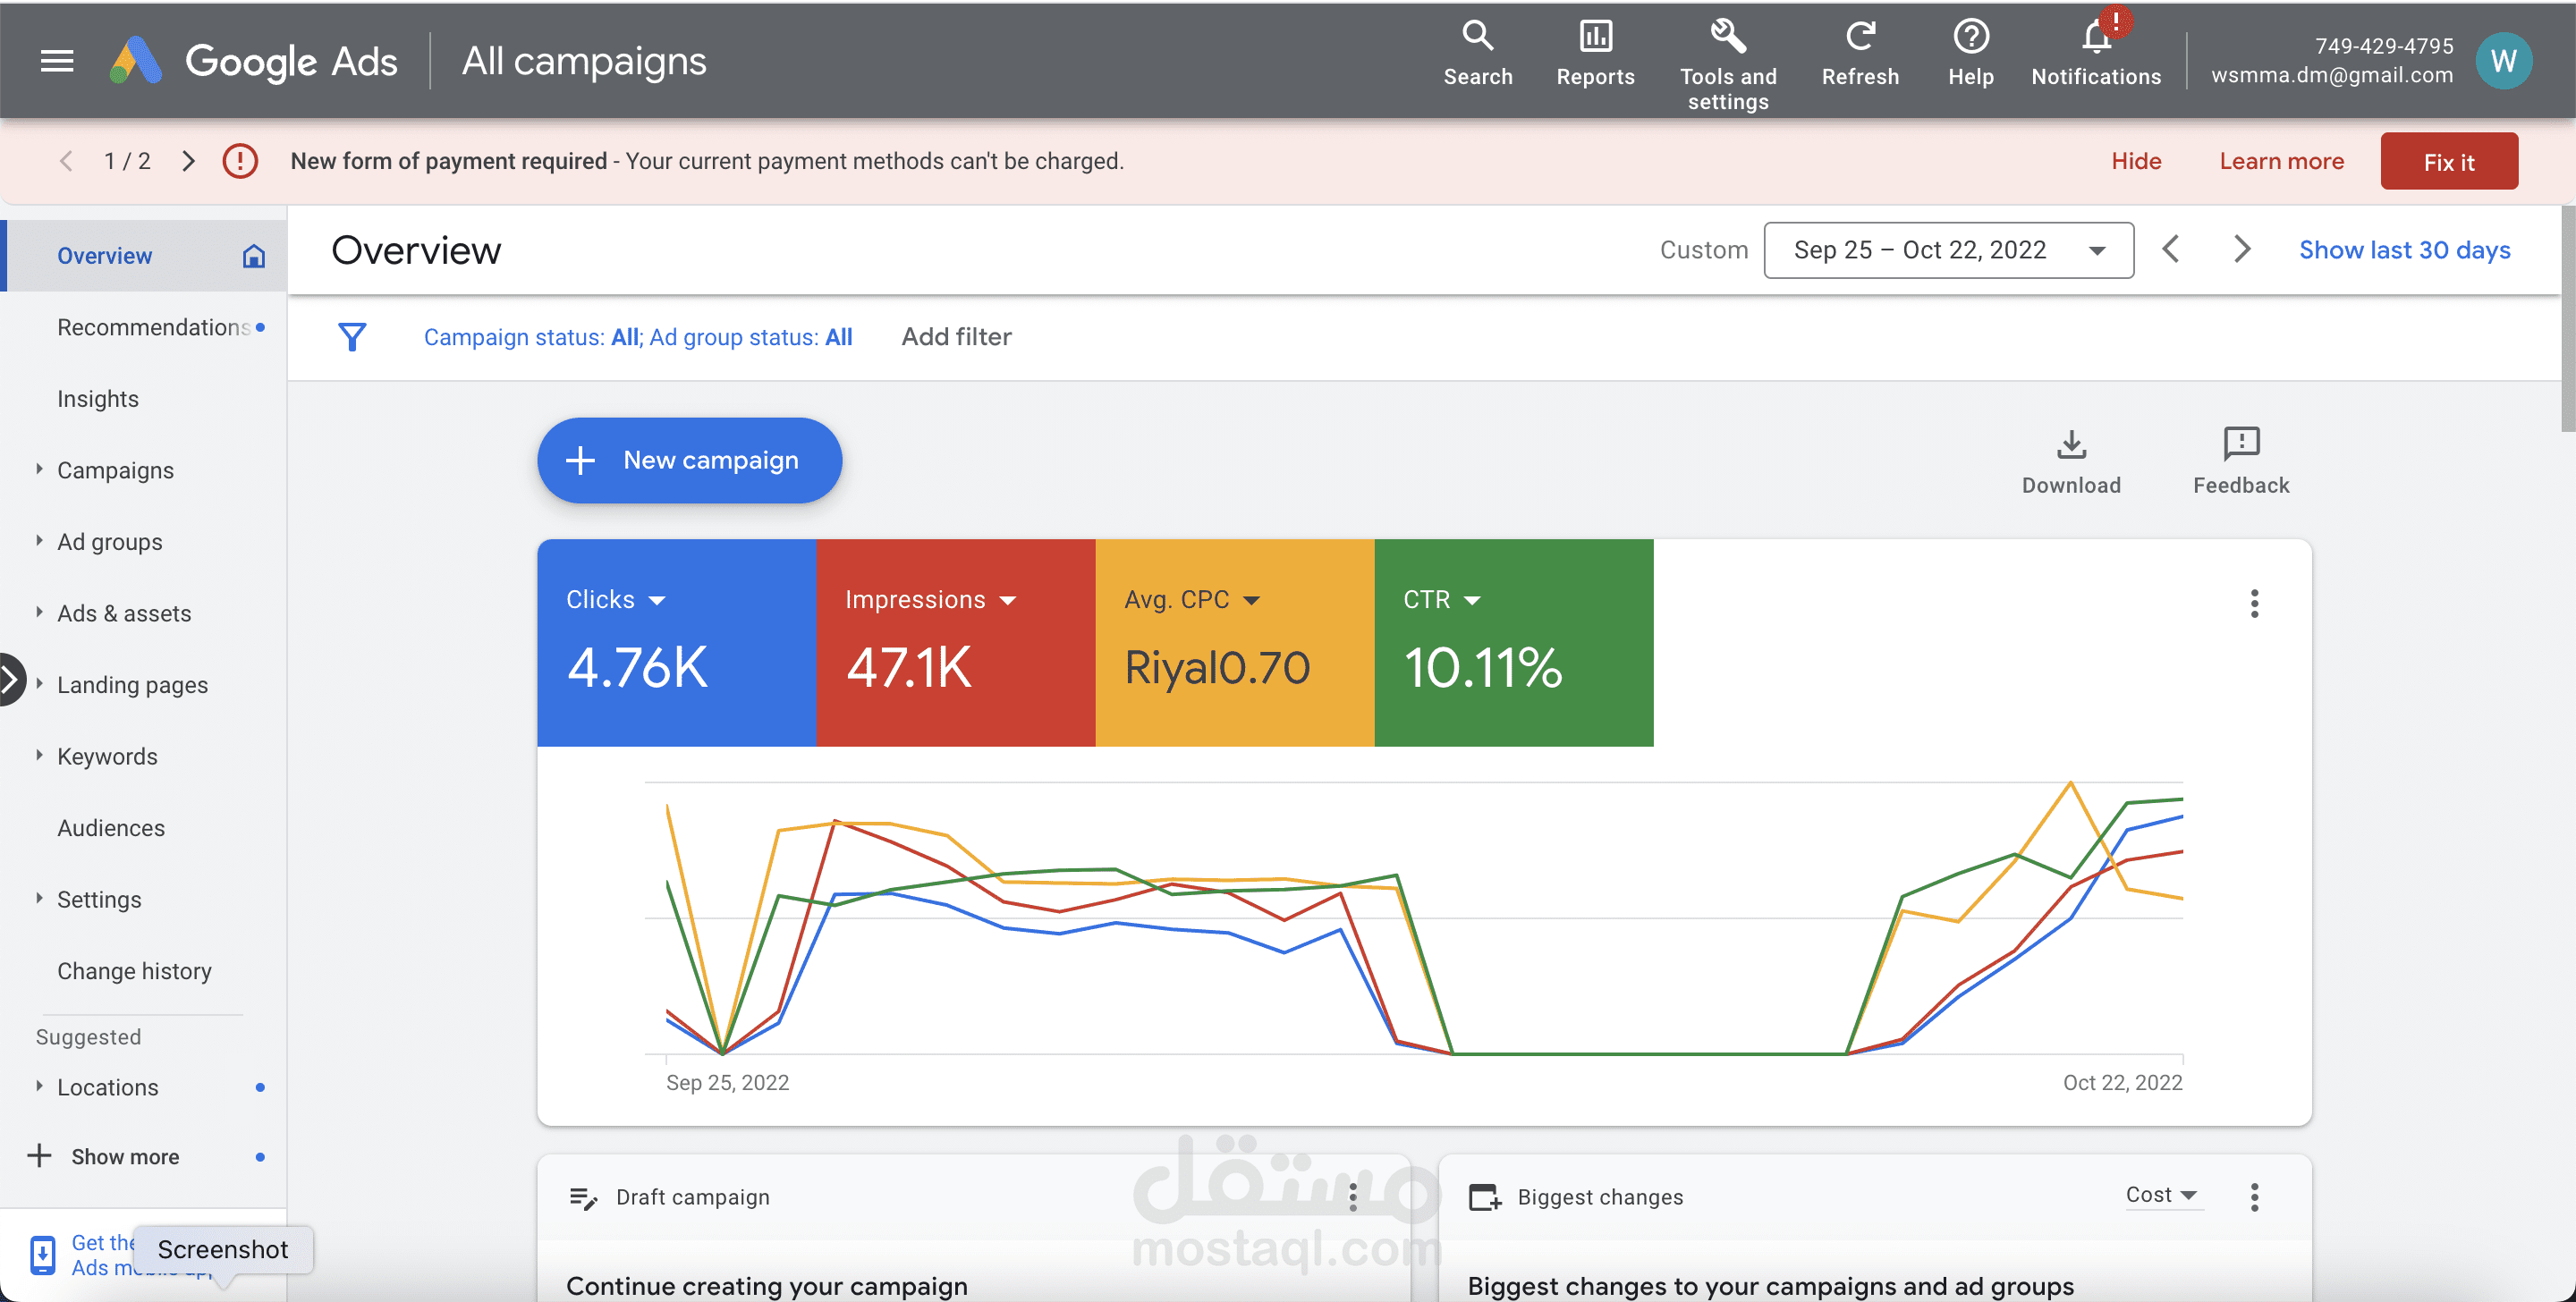2576x1302 pixels.
Task: Open the Help question mark
Action: point(1970,37)
